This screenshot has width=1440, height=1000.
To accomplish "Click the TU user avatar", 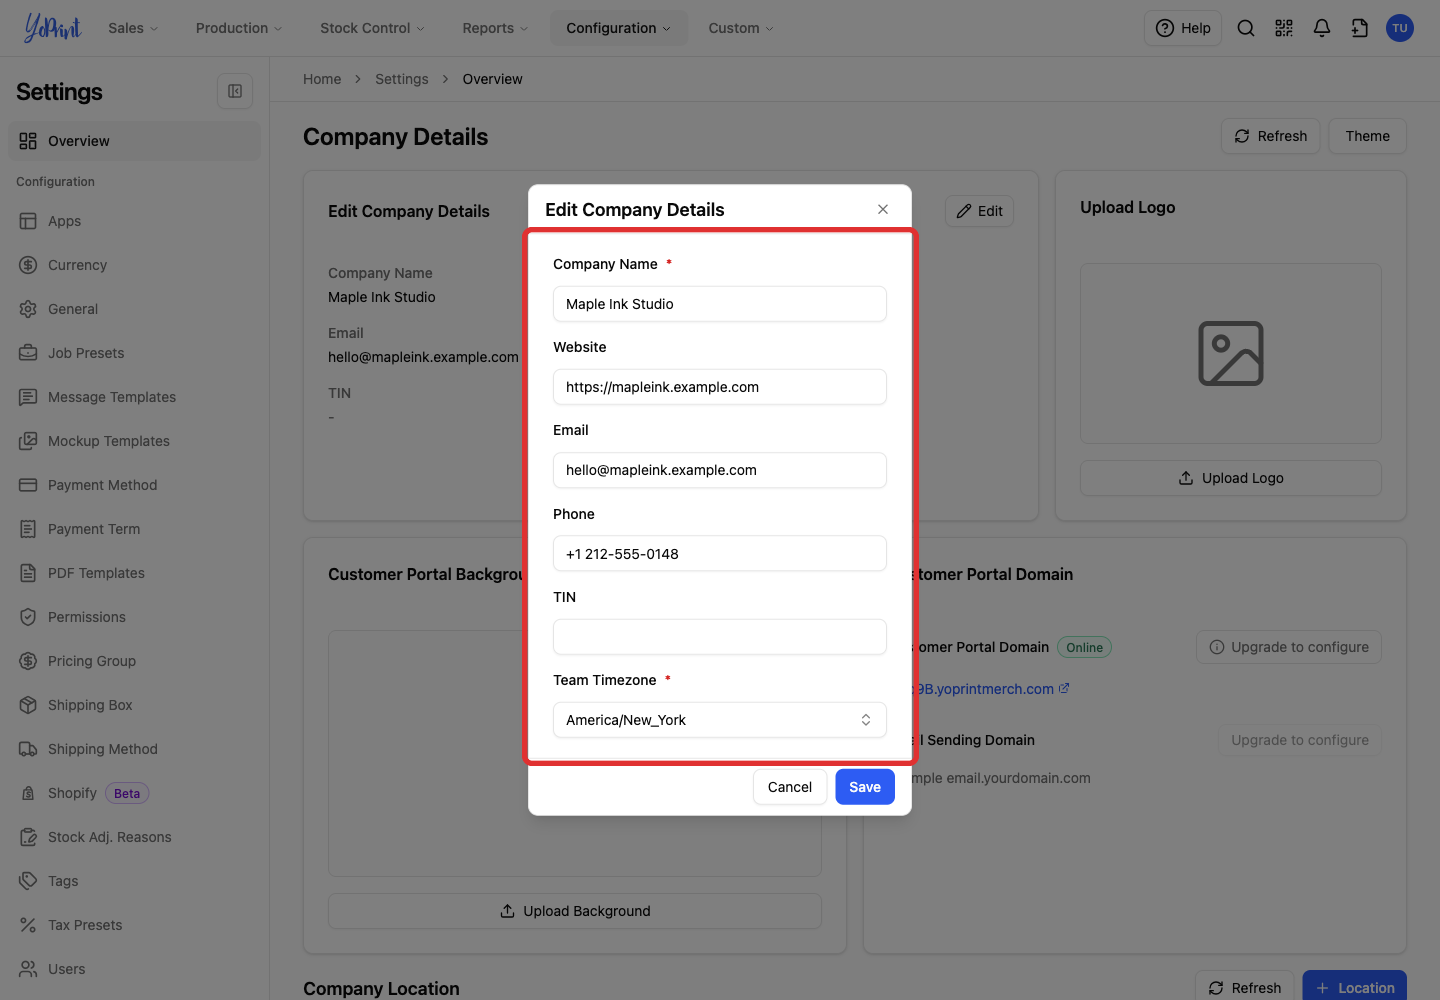I will click(1400, 28).
